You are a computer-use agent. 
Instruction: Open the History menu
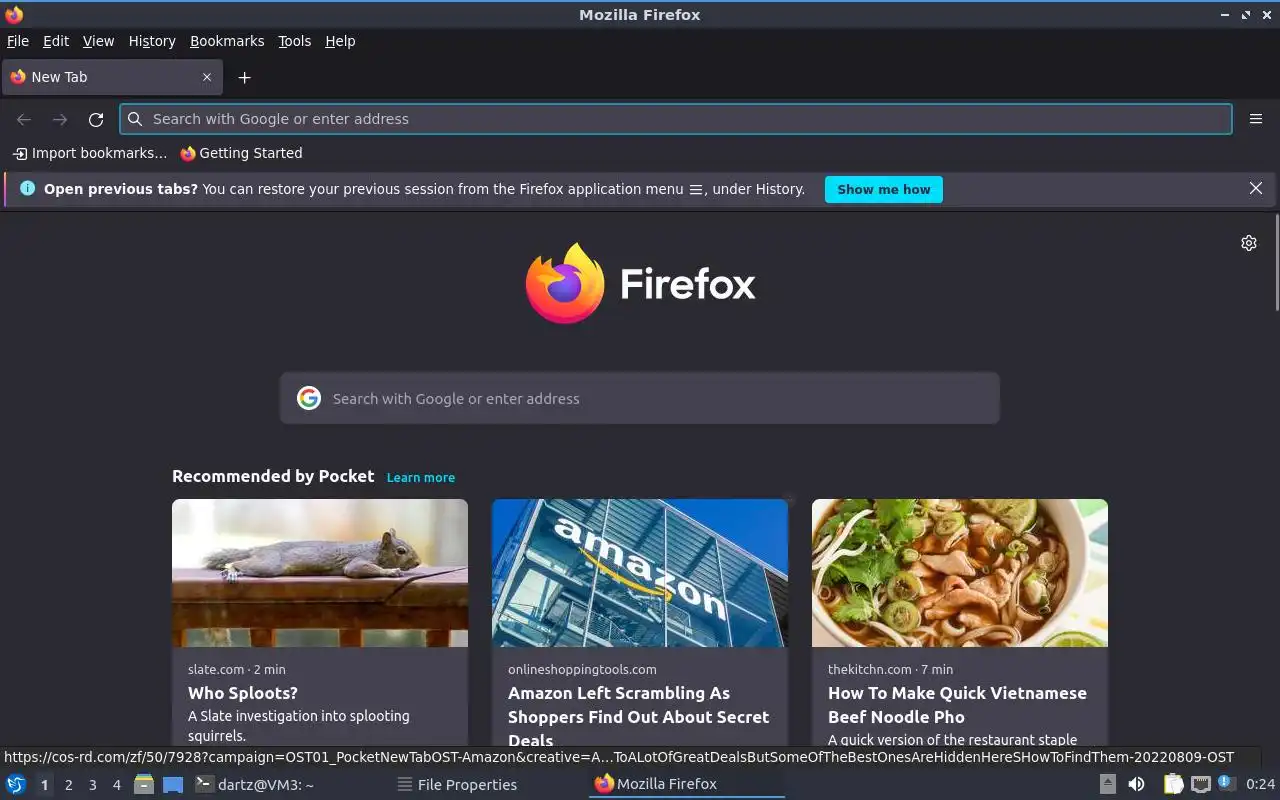[x=152, y=41]
